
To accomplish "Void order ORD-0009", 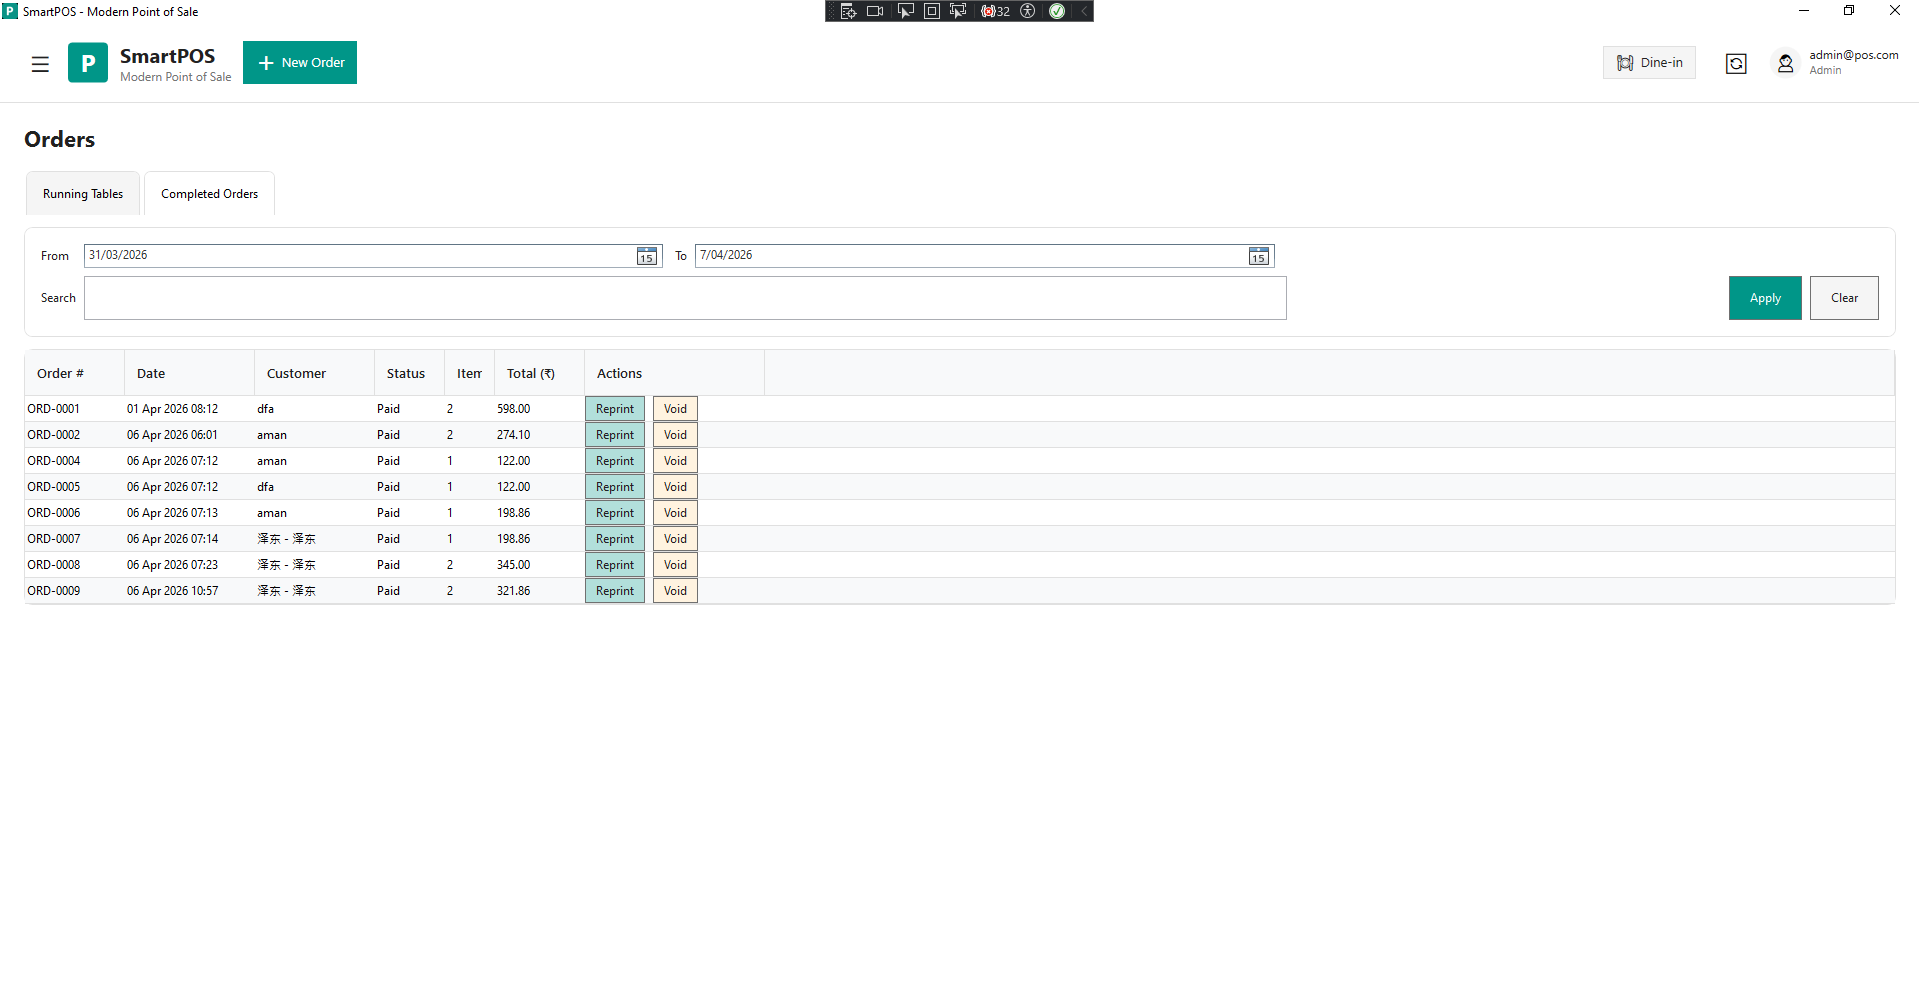I will click(x=675, y=591).
